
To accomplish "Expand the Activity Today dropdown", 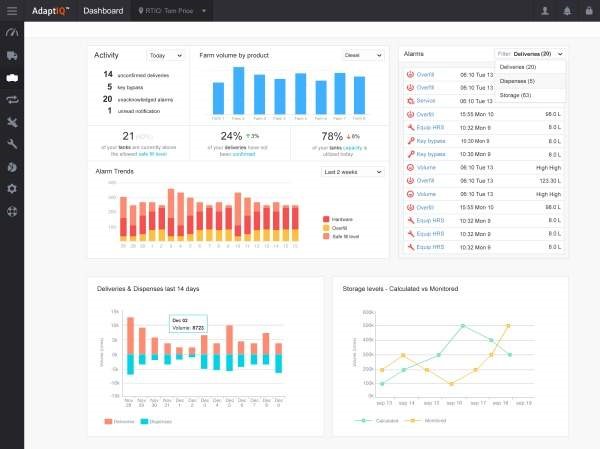I will point(166,56).
